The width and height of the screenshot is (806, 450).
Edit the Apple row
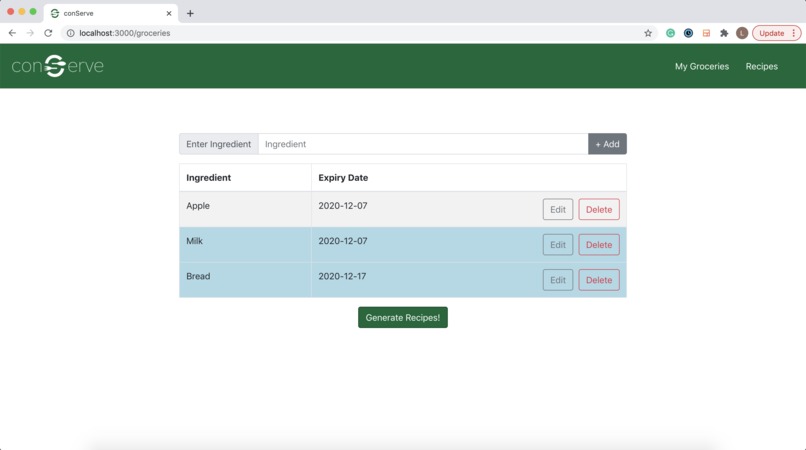tap(558, 209)
